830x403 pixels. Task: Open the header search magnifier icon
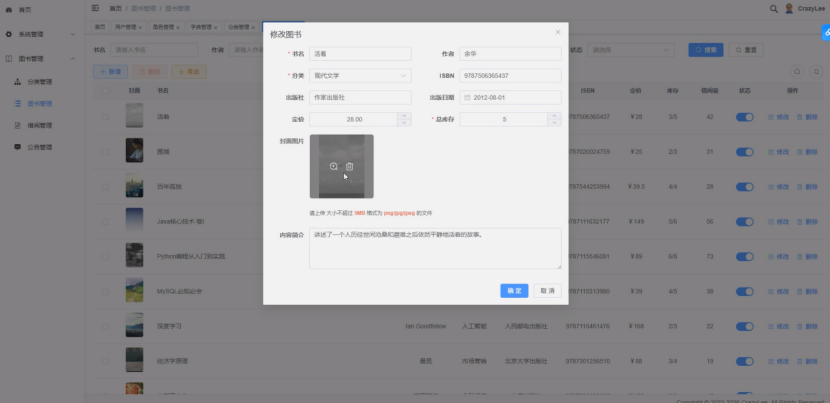pos(773,8)
